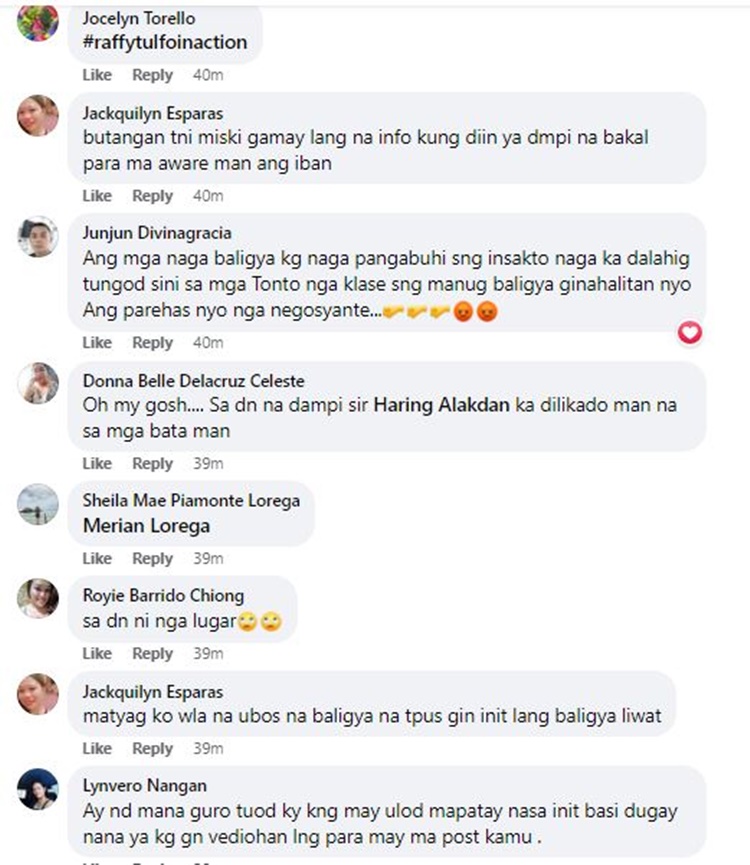The width and height of the screenshot is (750, 865).
Task: Click the Jackquilyn Esparas name on the butangan comment
Action: pos(153,113)
